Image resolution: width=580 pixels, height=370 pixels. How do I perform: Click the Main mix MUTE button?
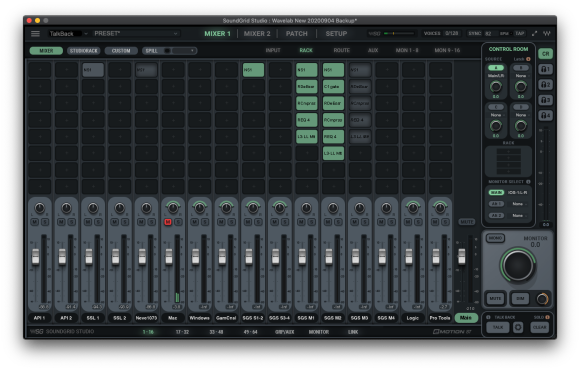coord(466,222)
